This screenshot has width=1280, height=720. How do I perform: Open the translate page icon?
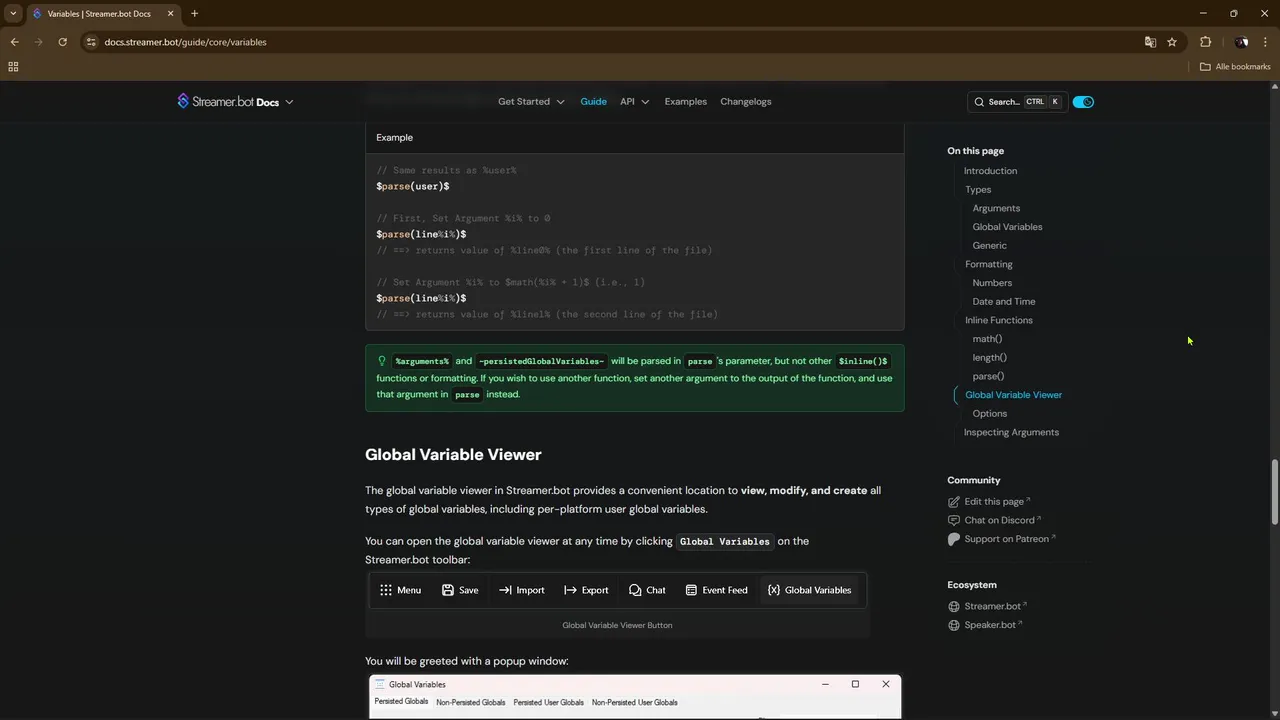tap(1150, 42)
